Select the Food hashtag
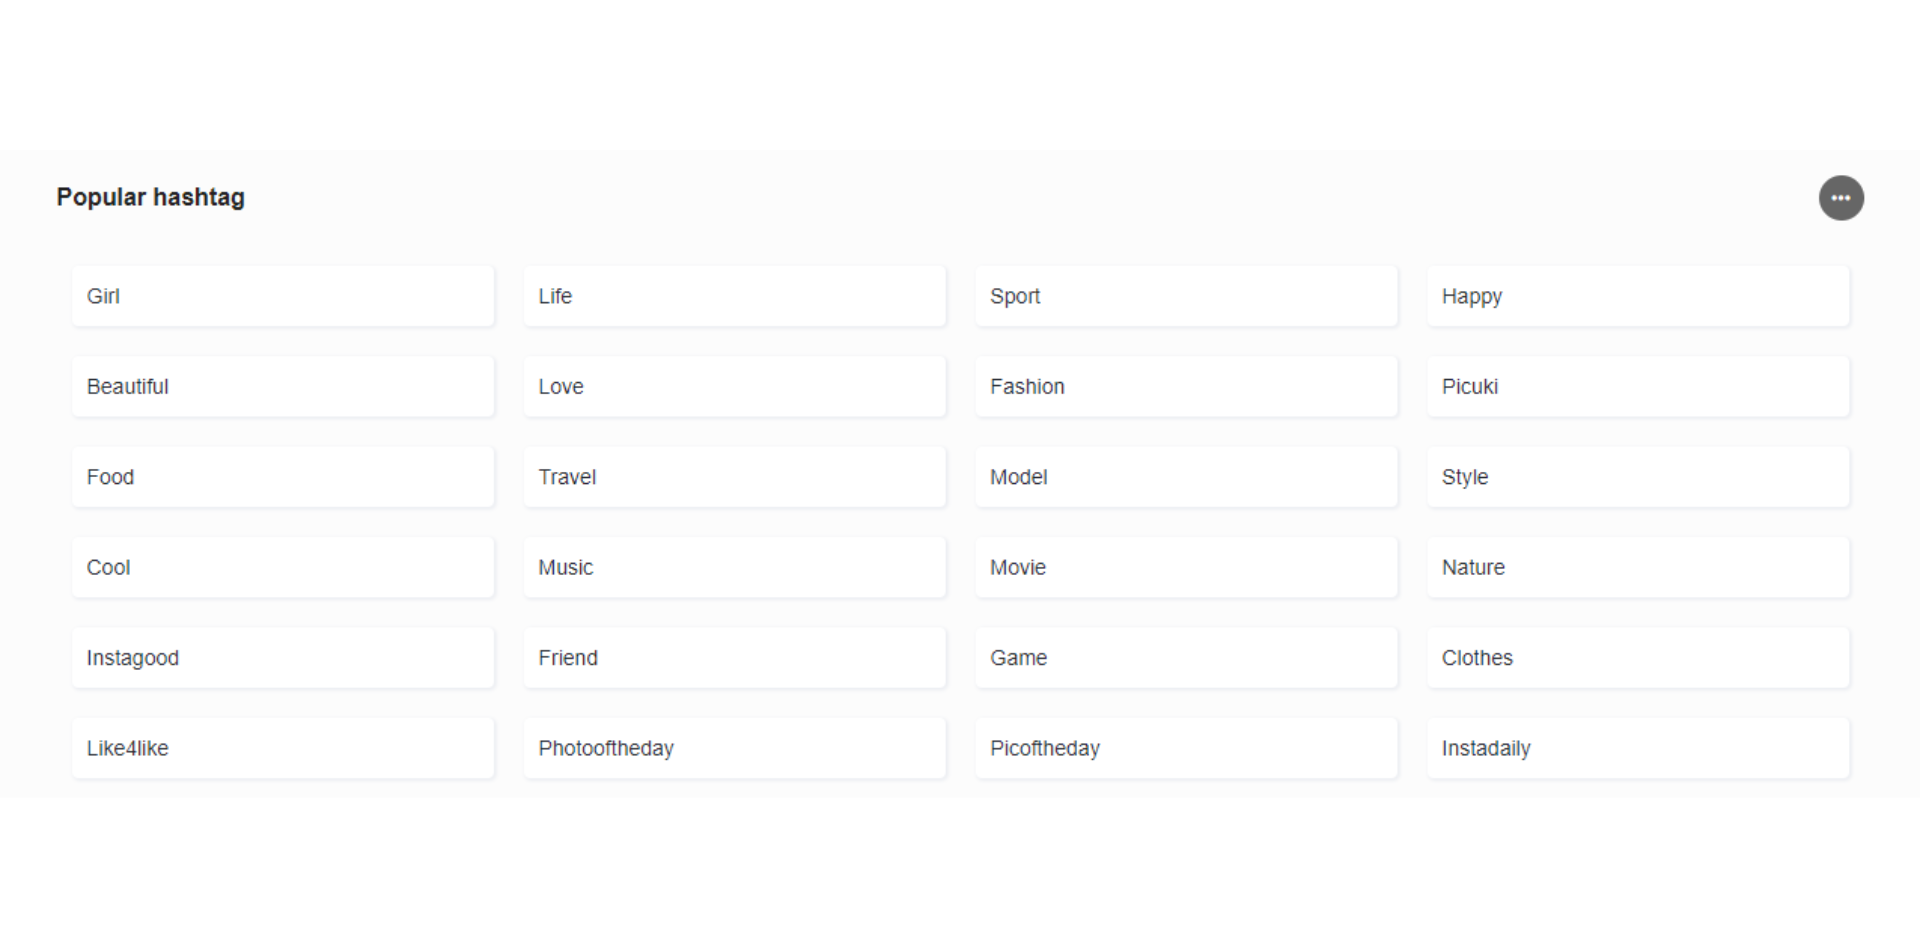 (282, 477)
